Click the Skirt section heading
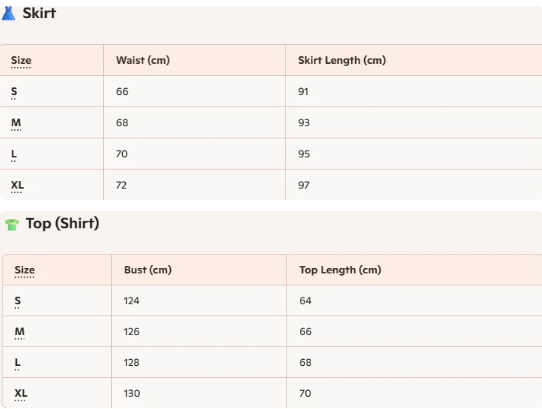 [x=39, y=13]
